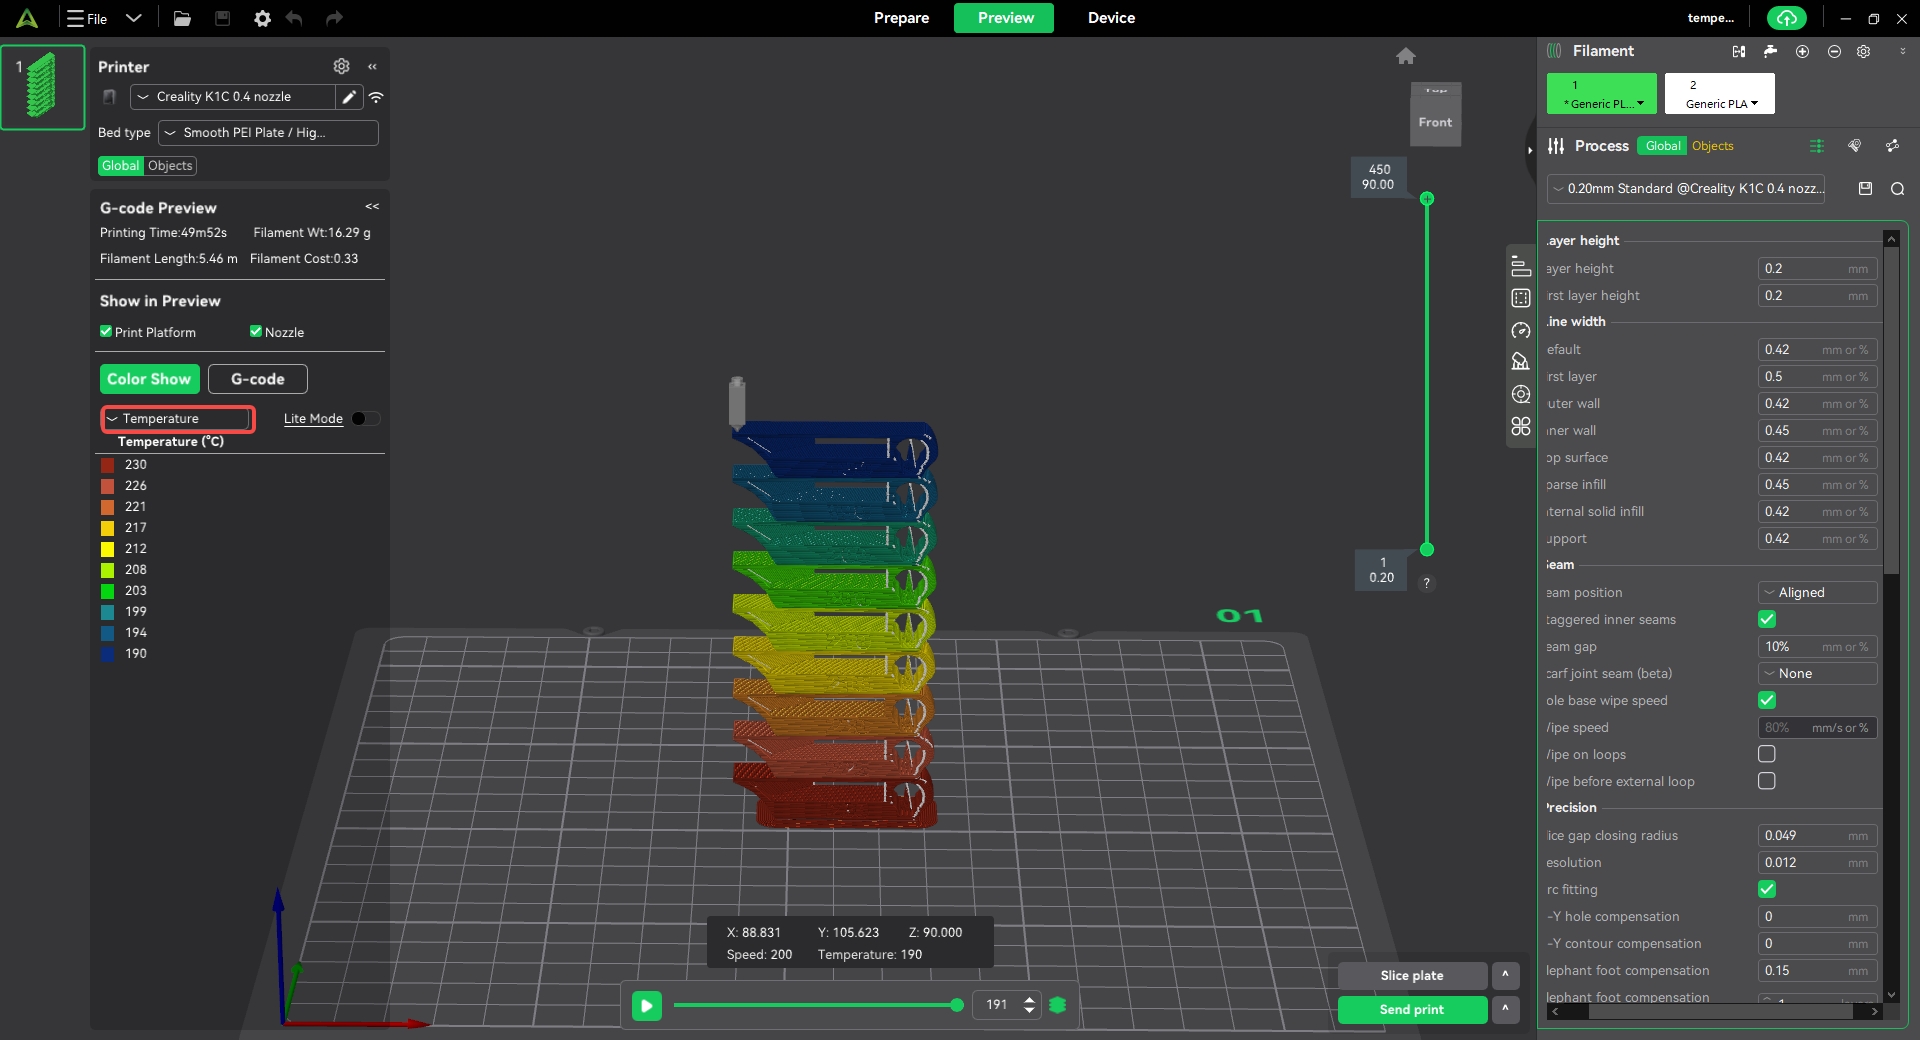Open the project folder icon
Viewport: 1920px width, 1040px height.
182,18
